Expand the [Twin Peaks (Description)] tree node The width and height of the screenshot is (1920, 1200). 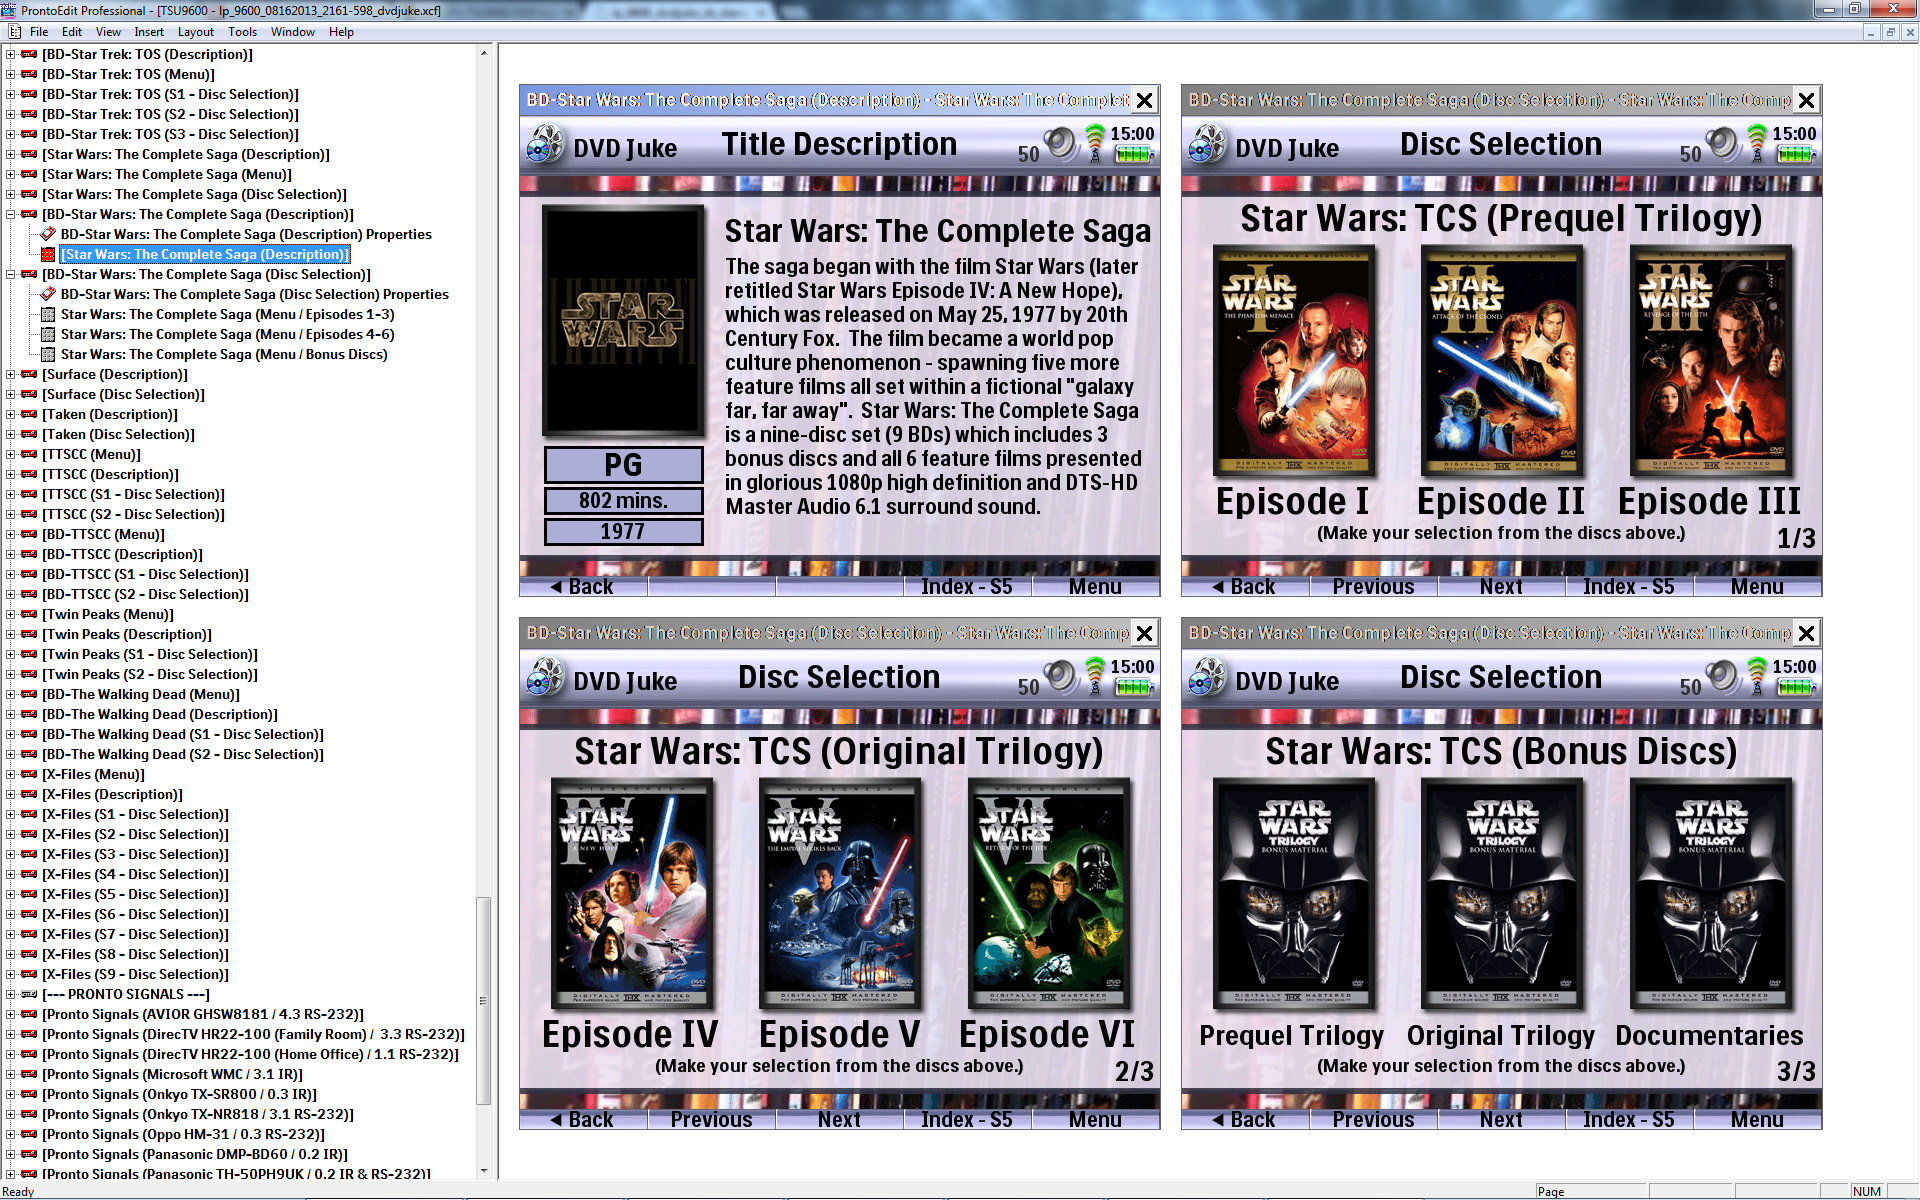(10, 634)
